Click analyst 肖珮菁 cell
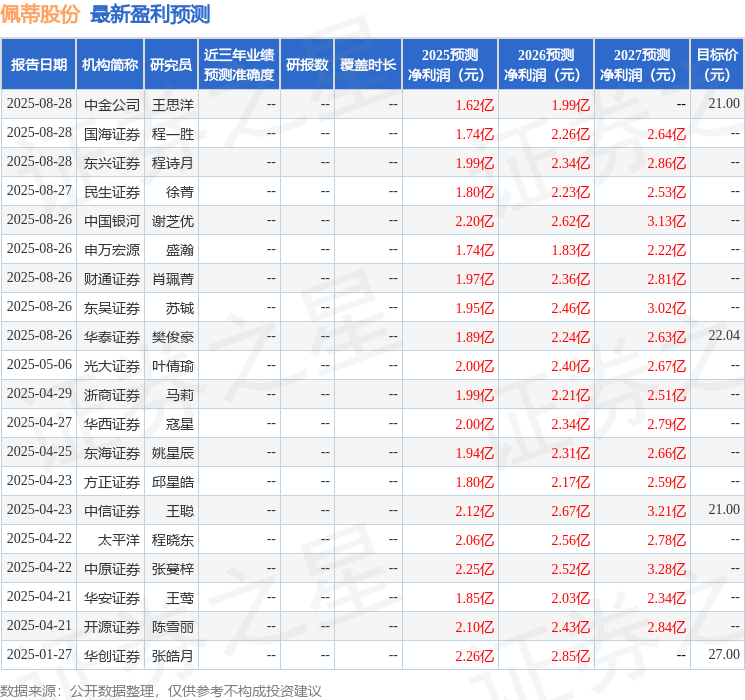745x700 pixels. point(173,279)
